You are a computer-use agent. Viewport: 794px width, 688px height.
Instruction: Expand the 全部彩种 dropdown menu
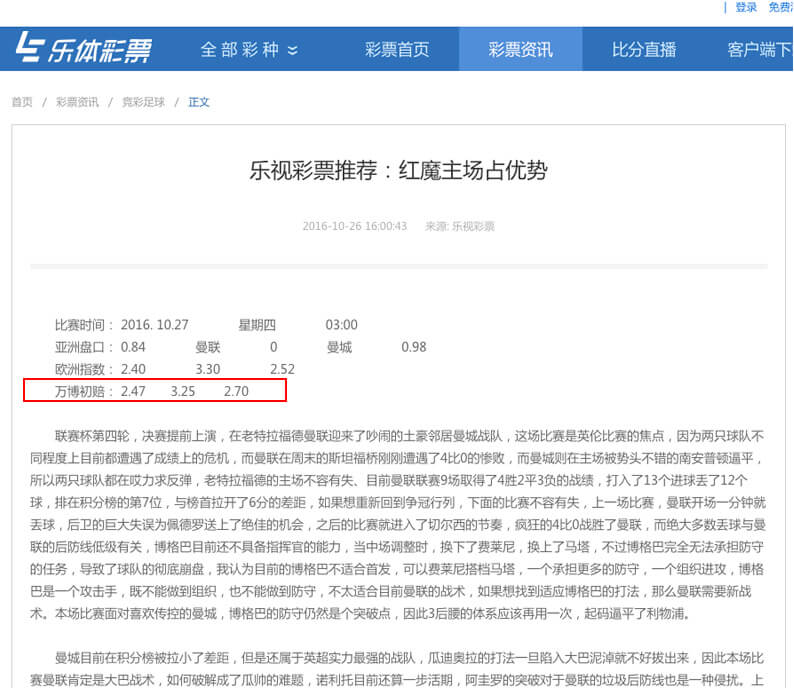(249, 49)
